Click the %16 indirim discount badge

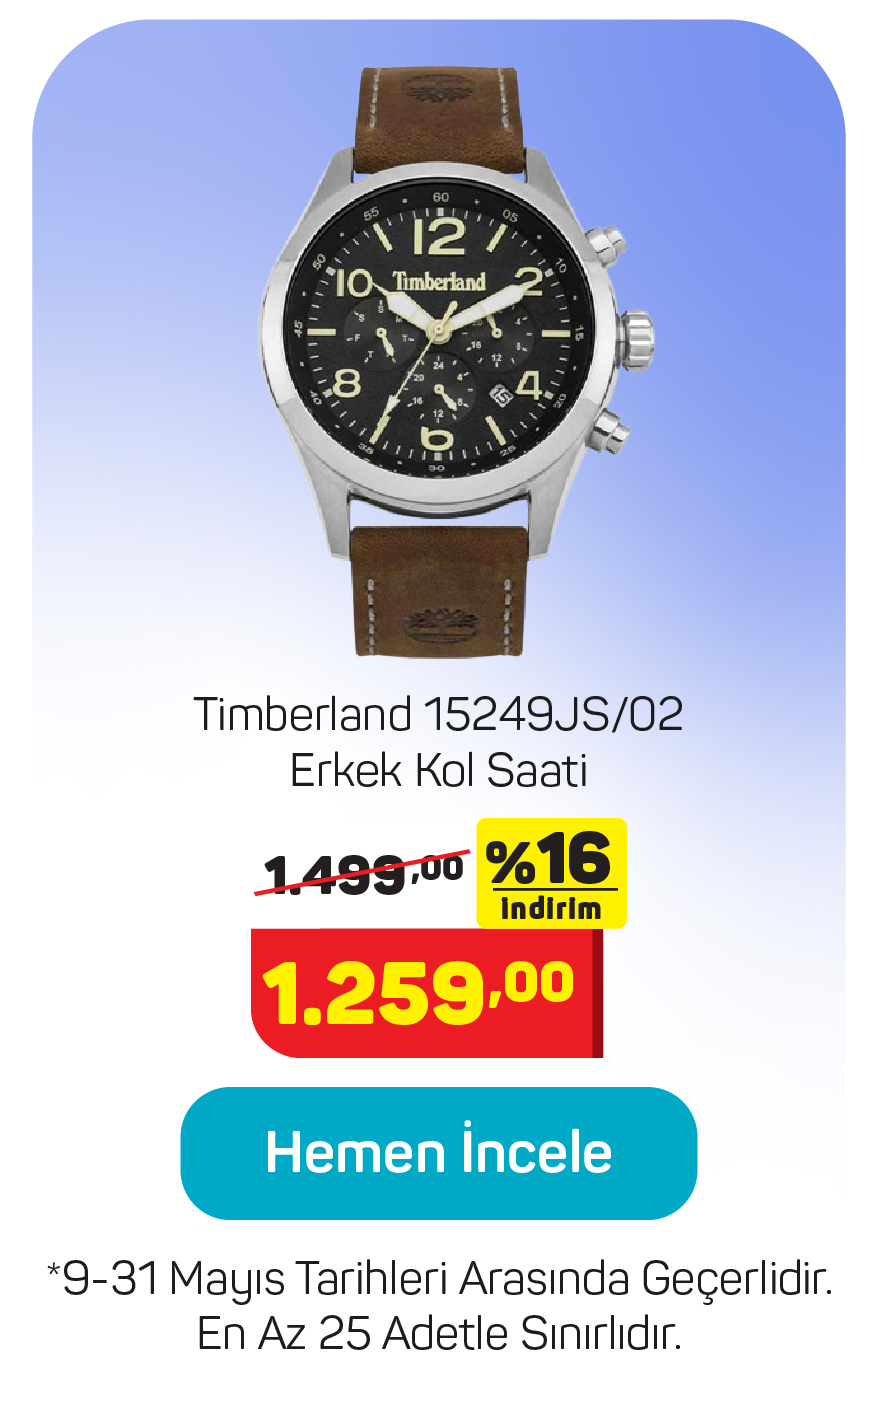pyautogui.click(x=551, y=873)
